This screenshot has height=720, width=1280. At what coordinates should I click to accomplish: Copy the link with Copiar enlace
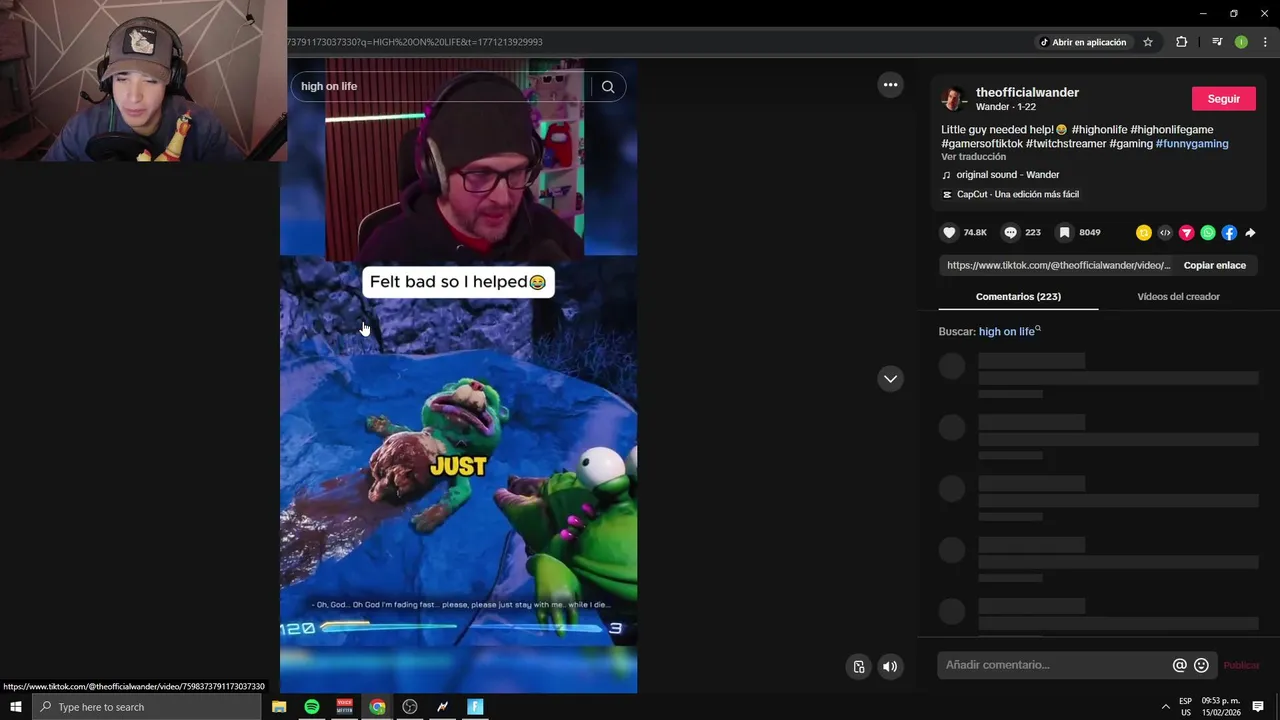(1215, 265)
